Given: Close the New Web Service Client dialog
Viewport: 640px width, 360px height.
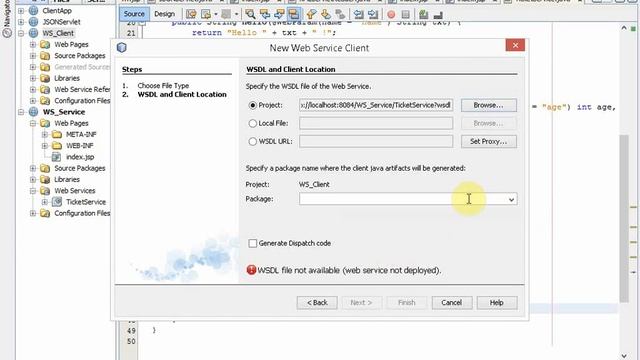Looking at the screenshot, I should pyautogui.click(x=515, y=45).
